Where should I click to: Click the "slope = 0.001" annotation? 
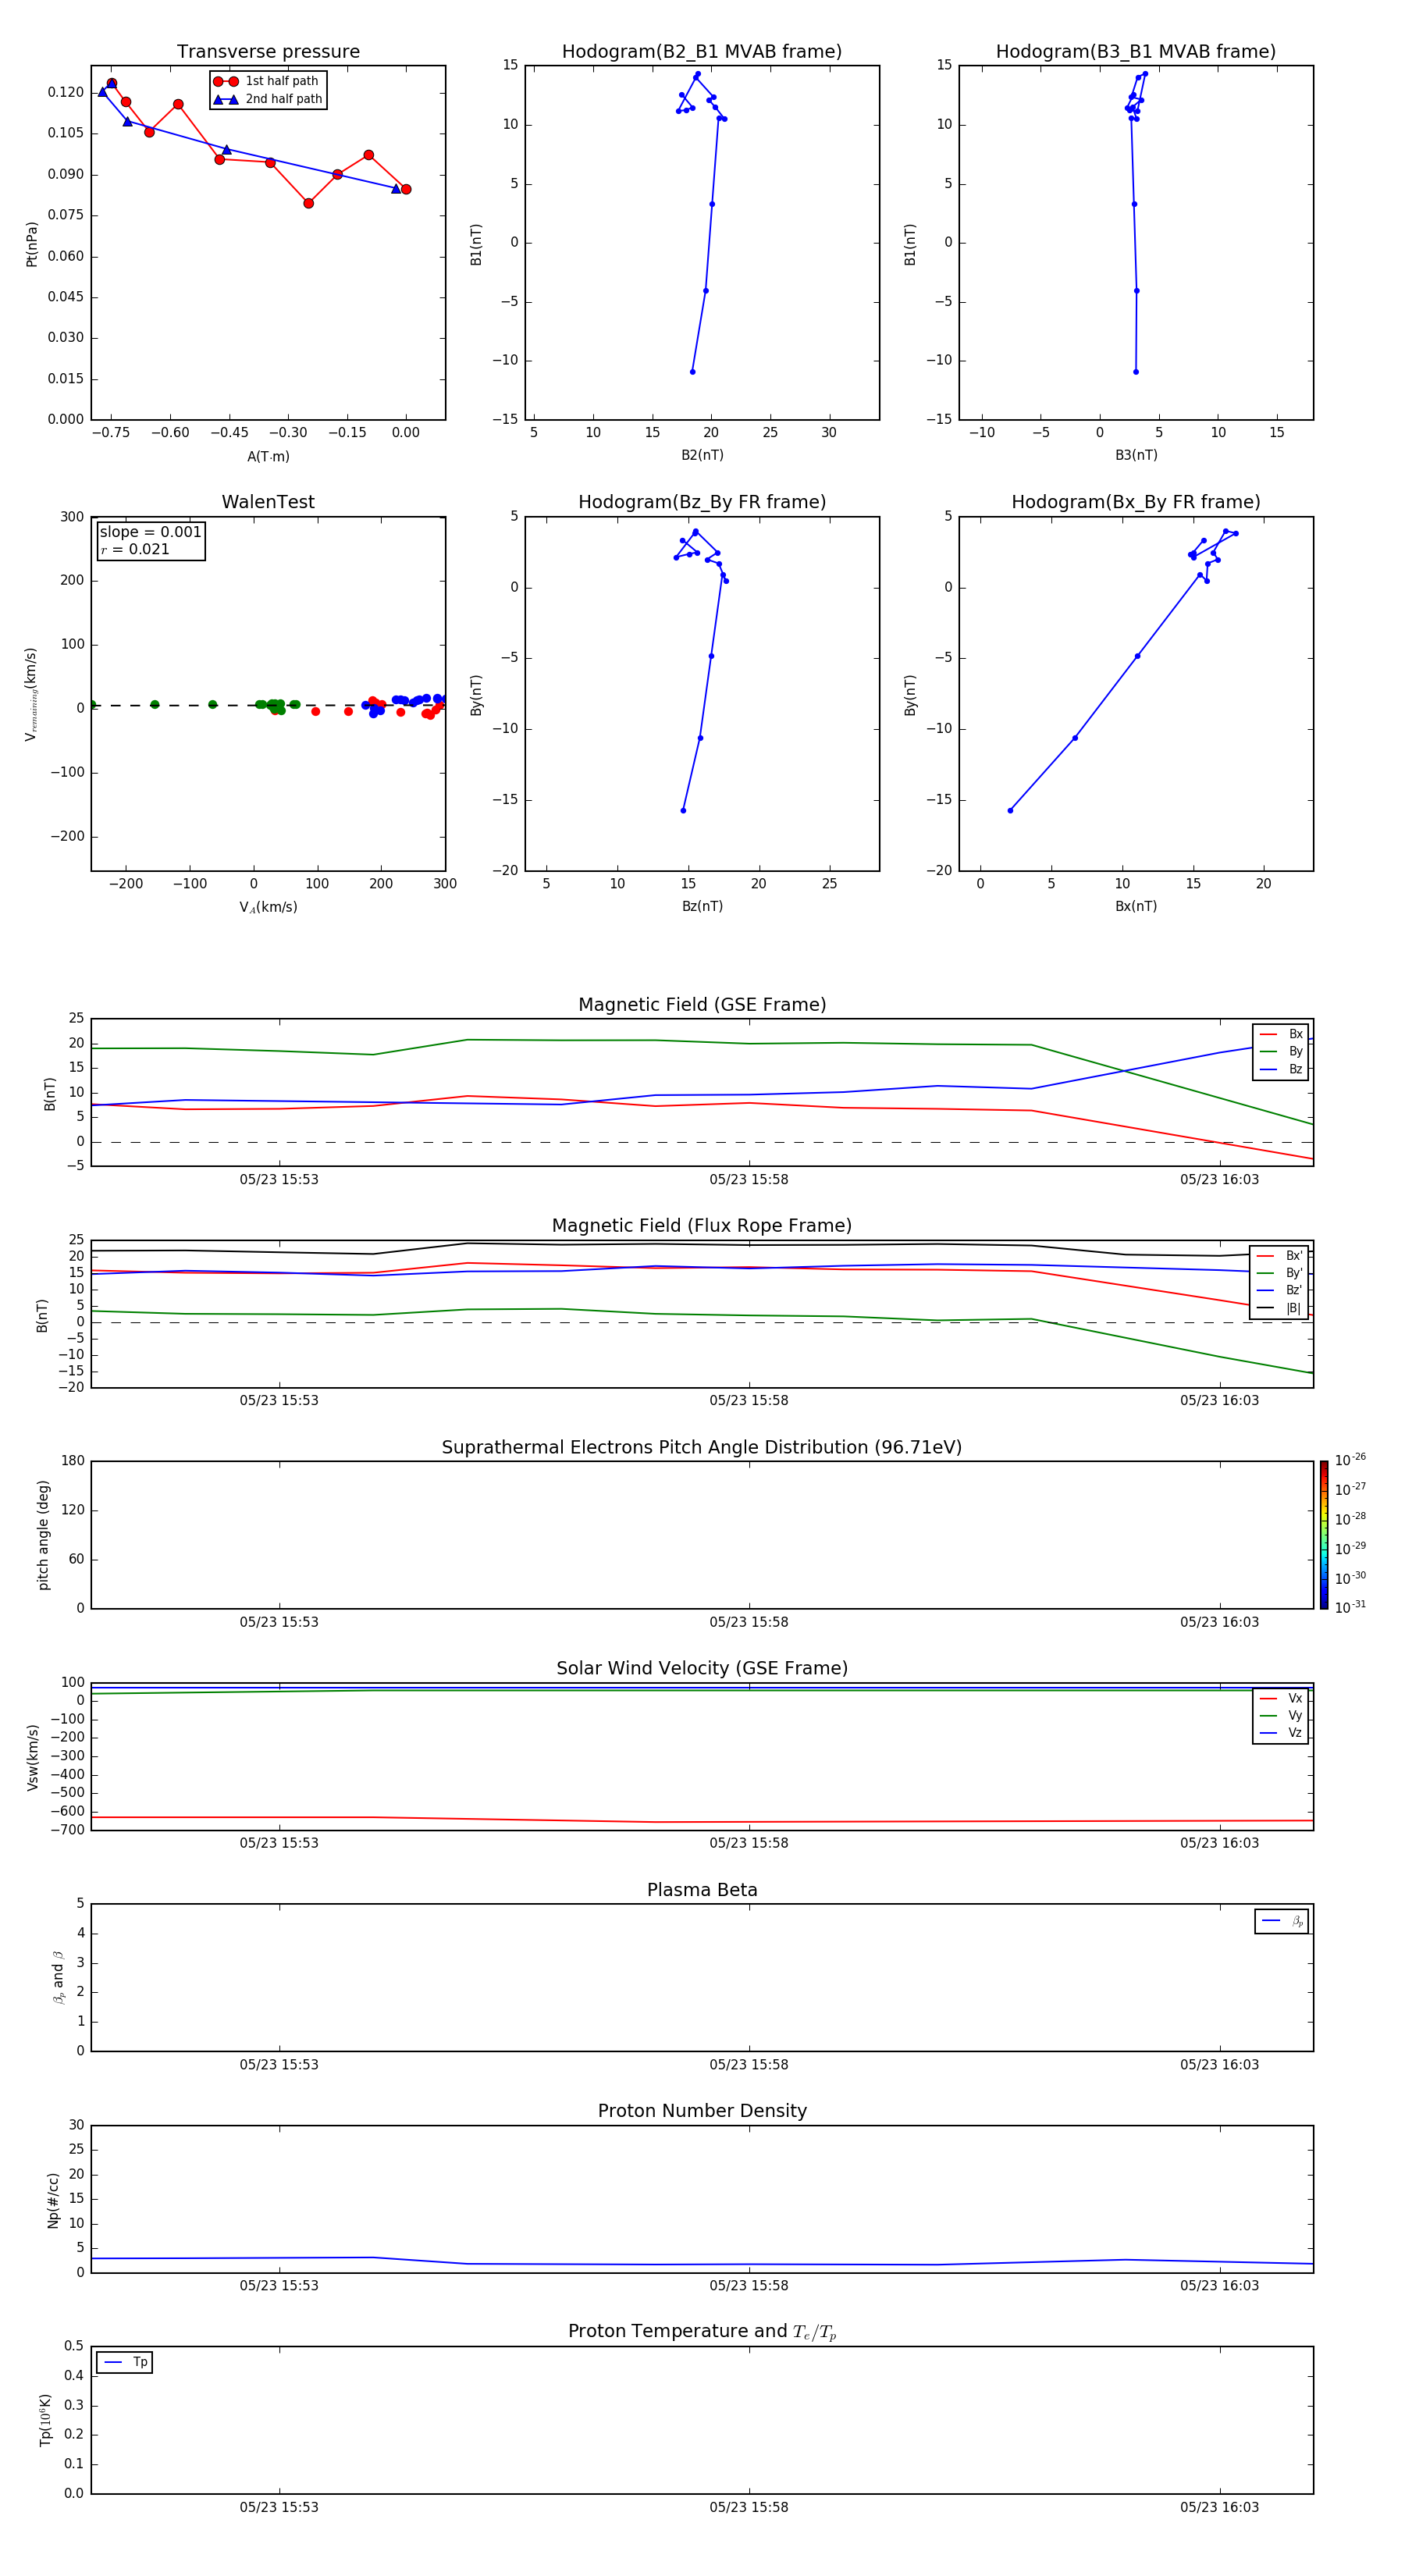point(150,532)
